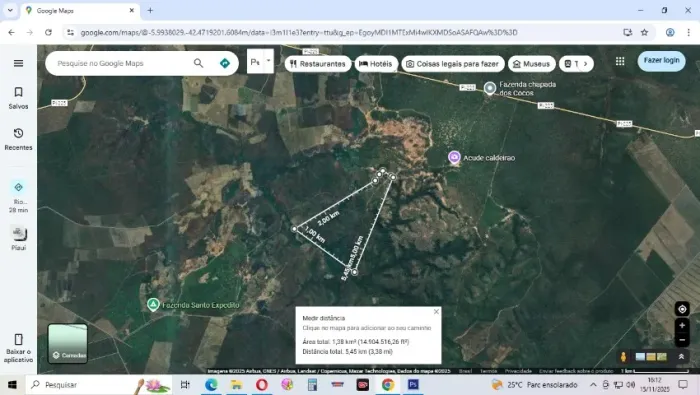Open the Chrome profile icon
Image resolution: width=700 pixels, height=395 pixels.
670,33
